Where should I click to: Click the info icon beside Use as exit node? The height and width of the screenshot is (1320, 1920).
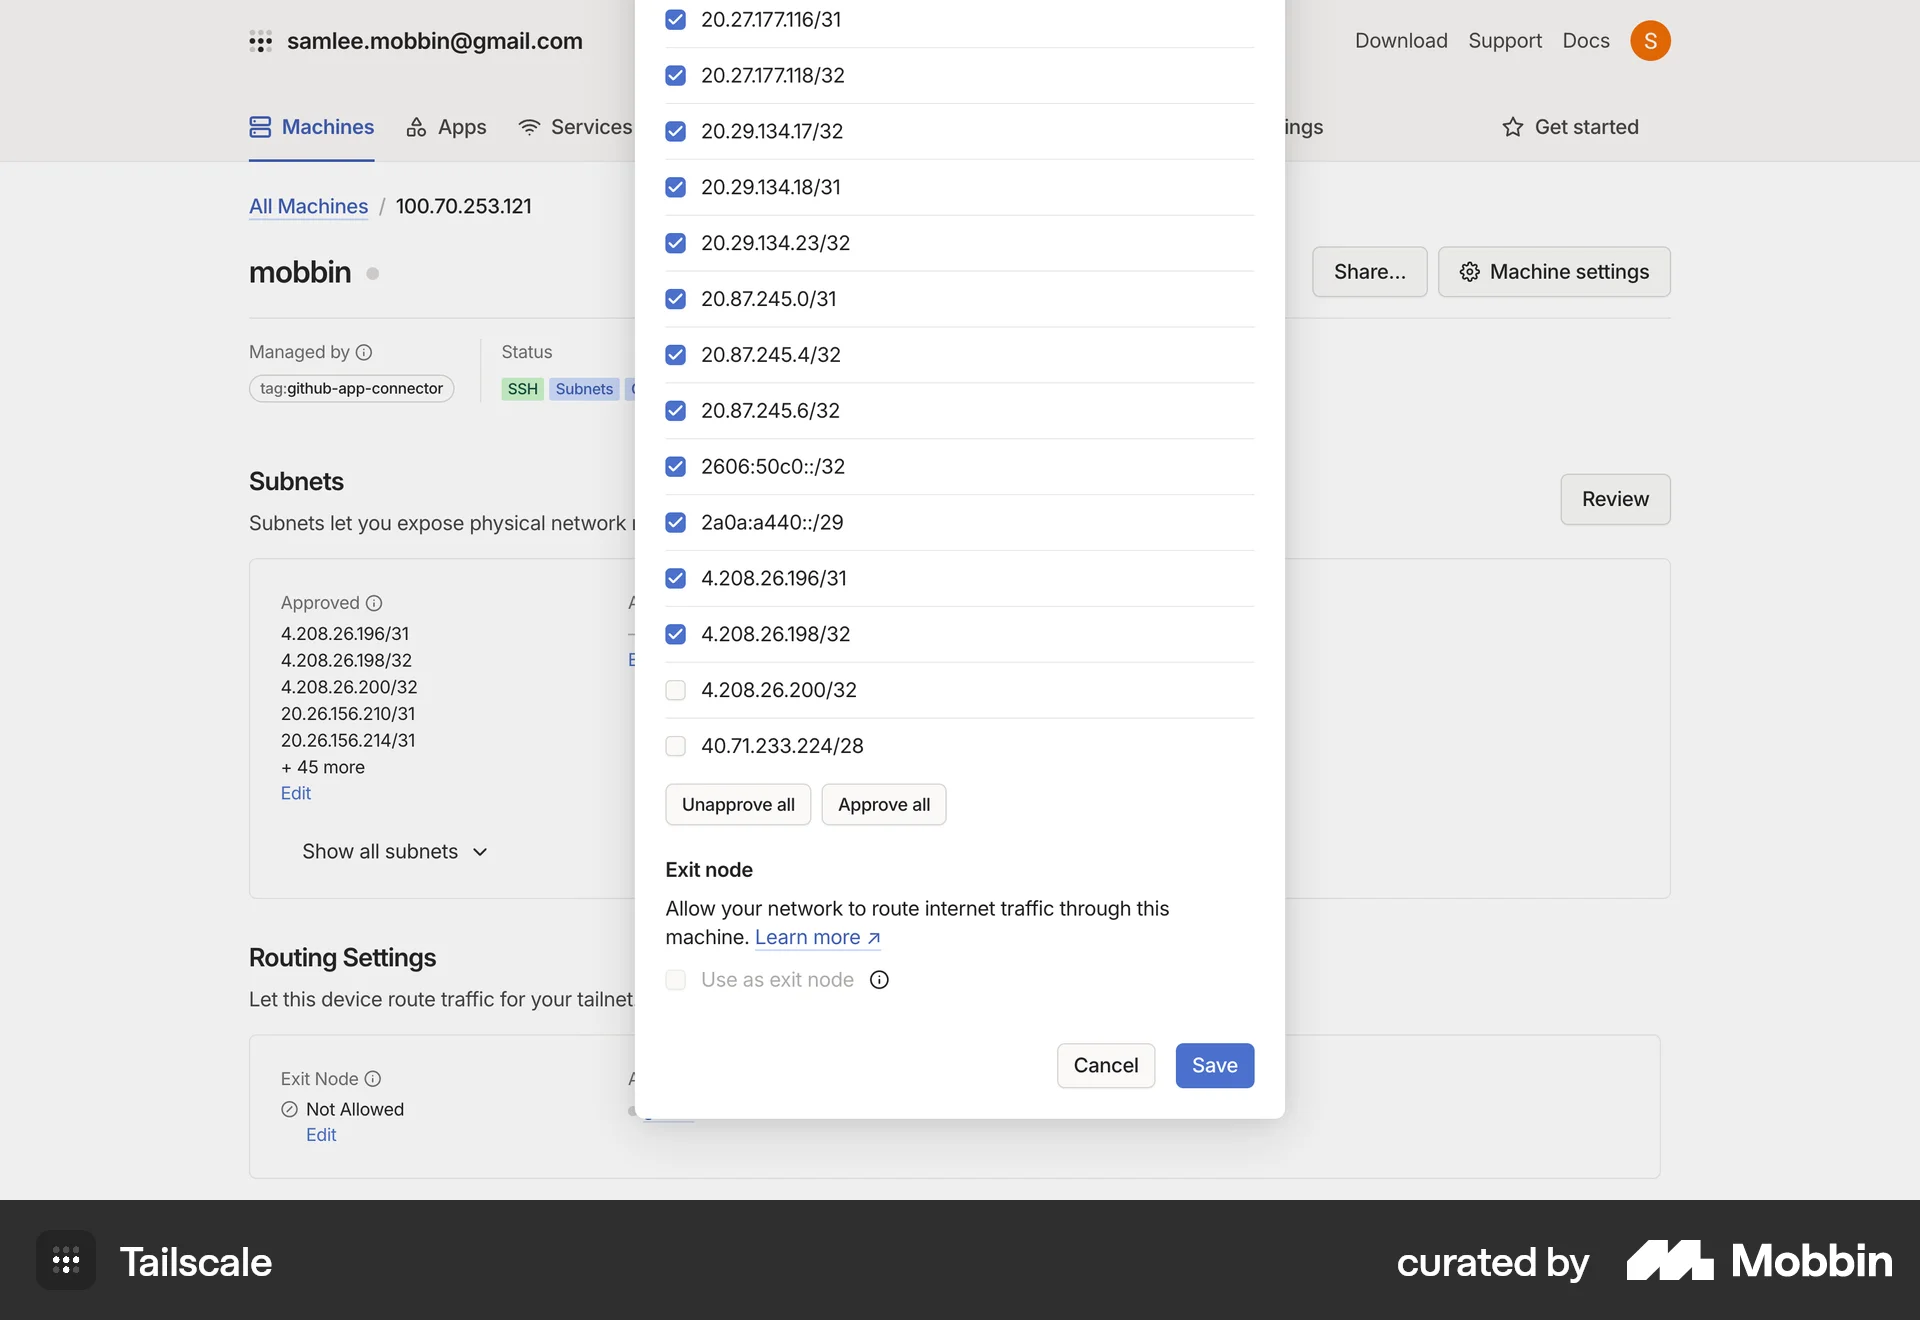pyautogui.click(x=879, y=980)
